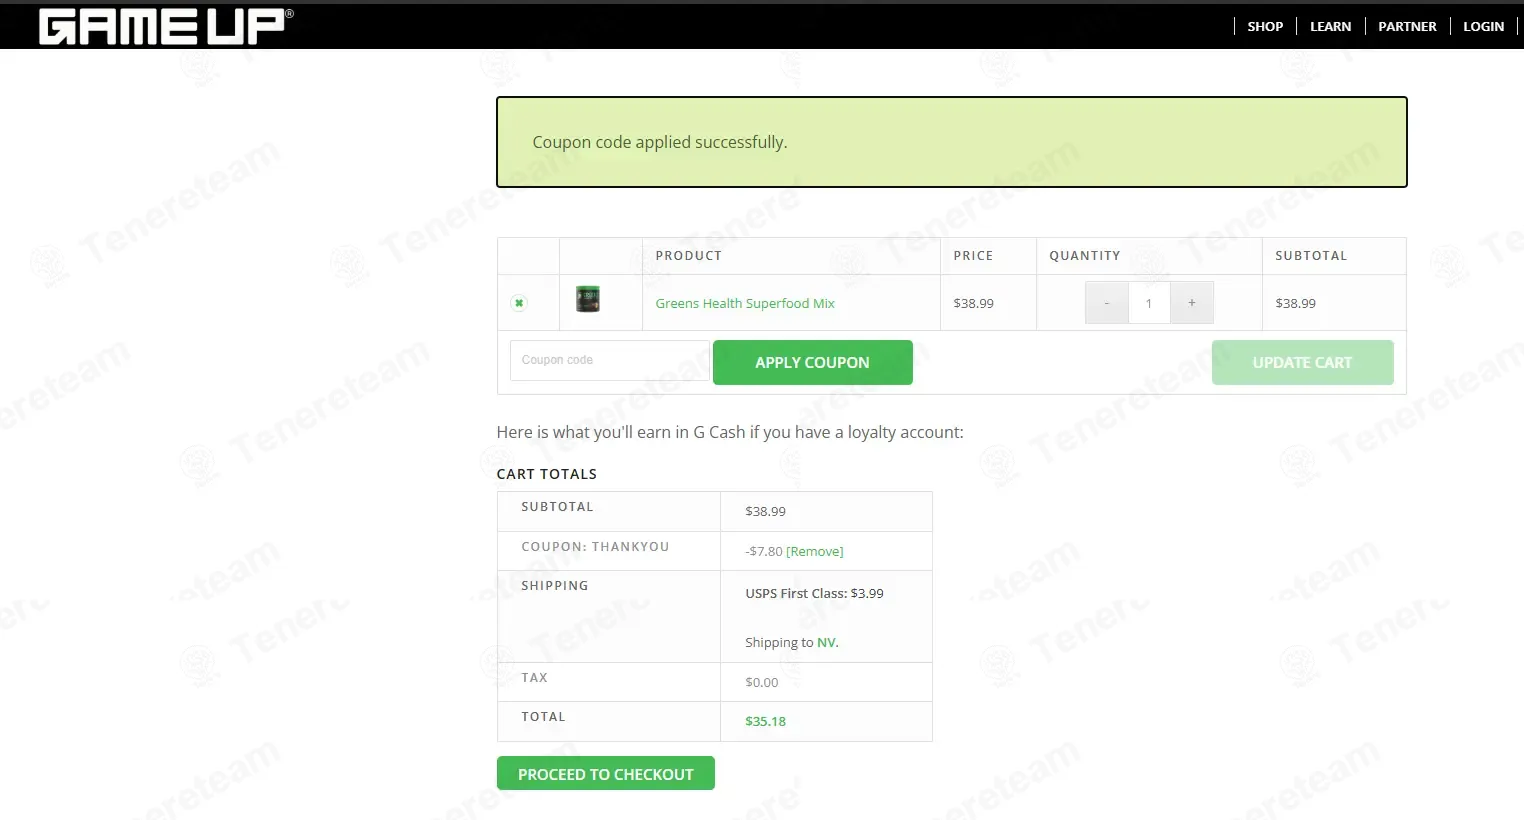
Task: Decrease quantity with the minus button
Action: [1107, 303]
